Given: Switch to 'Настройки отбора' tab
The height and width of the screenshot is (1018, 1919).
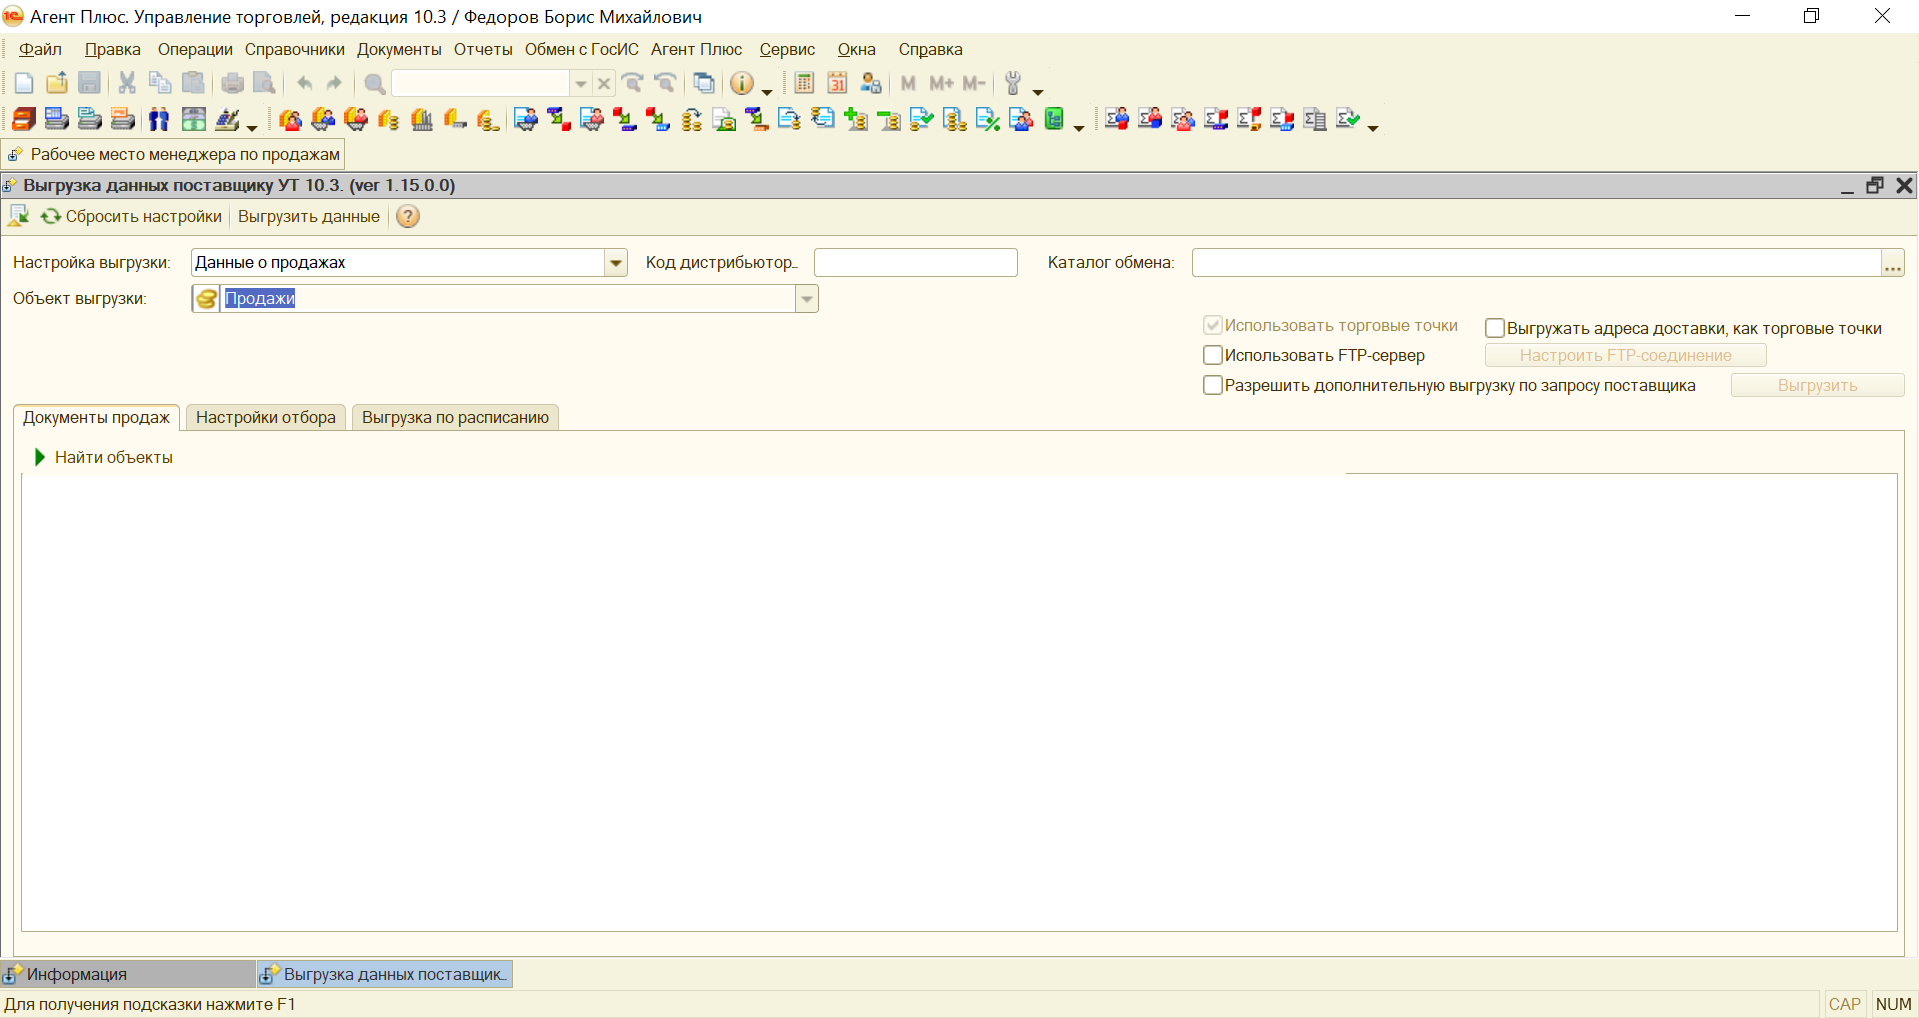Looking at the screenshot, I should point(266,418).
